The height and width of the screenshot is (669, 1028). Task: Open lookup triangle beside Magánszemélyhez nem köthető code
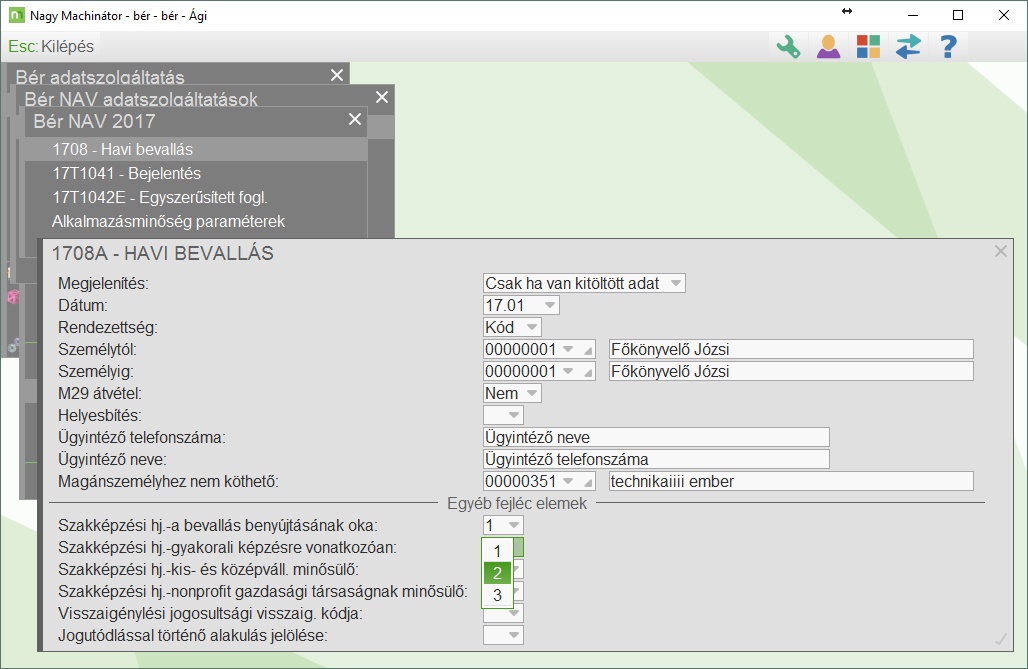click(588, 484)
